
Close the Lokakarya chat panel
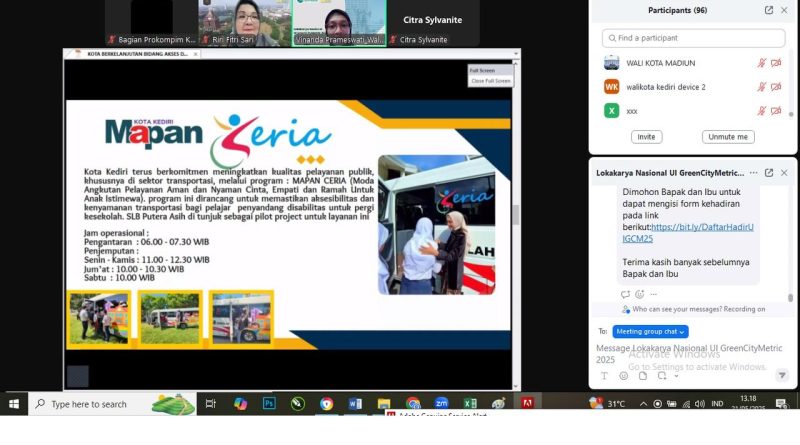(784, 173)
